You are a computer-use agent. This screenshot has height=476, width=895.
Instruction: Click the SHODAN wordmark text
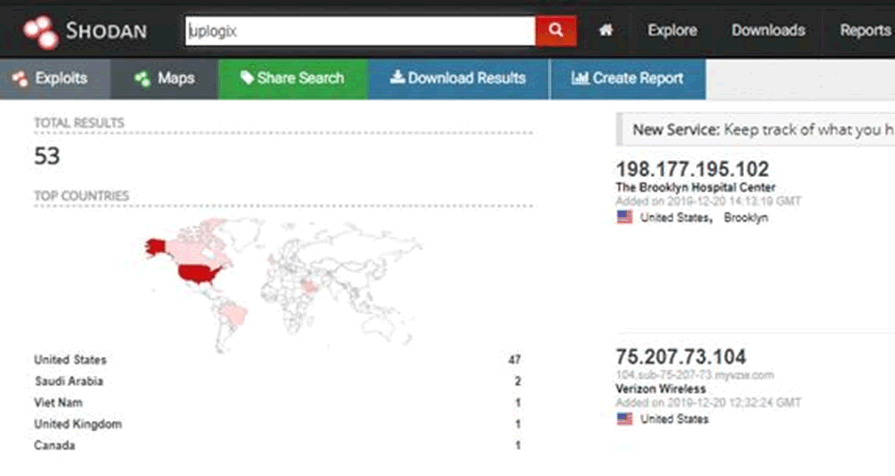pos(106,31)
